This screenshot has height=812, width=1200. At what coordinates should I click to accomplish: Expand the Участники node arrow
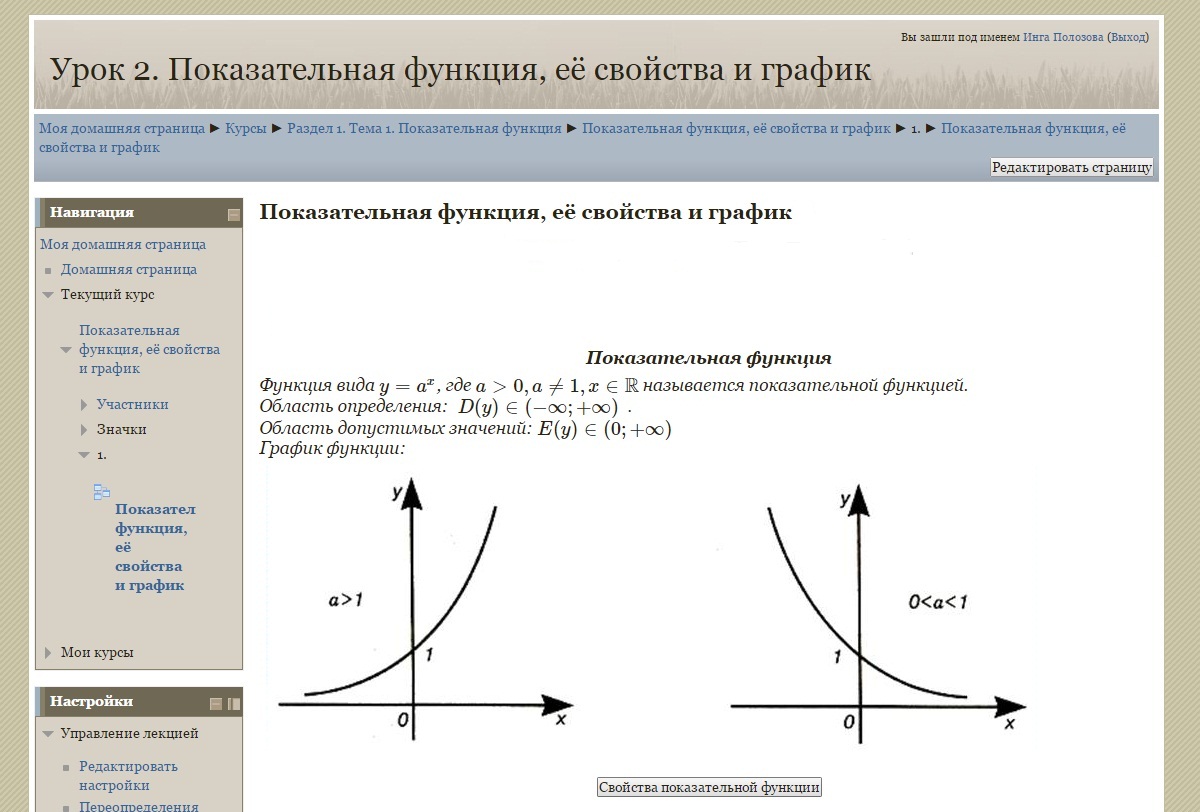pos(85,405)
